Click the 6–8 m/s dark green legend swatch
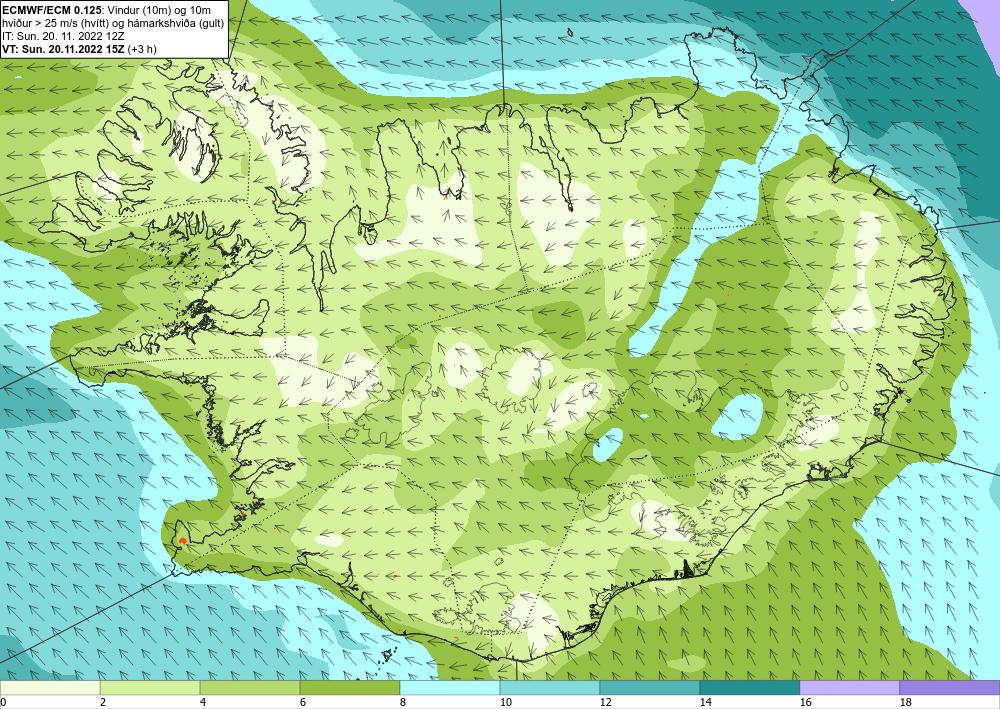1000x709 pixels. coord(350,688)
